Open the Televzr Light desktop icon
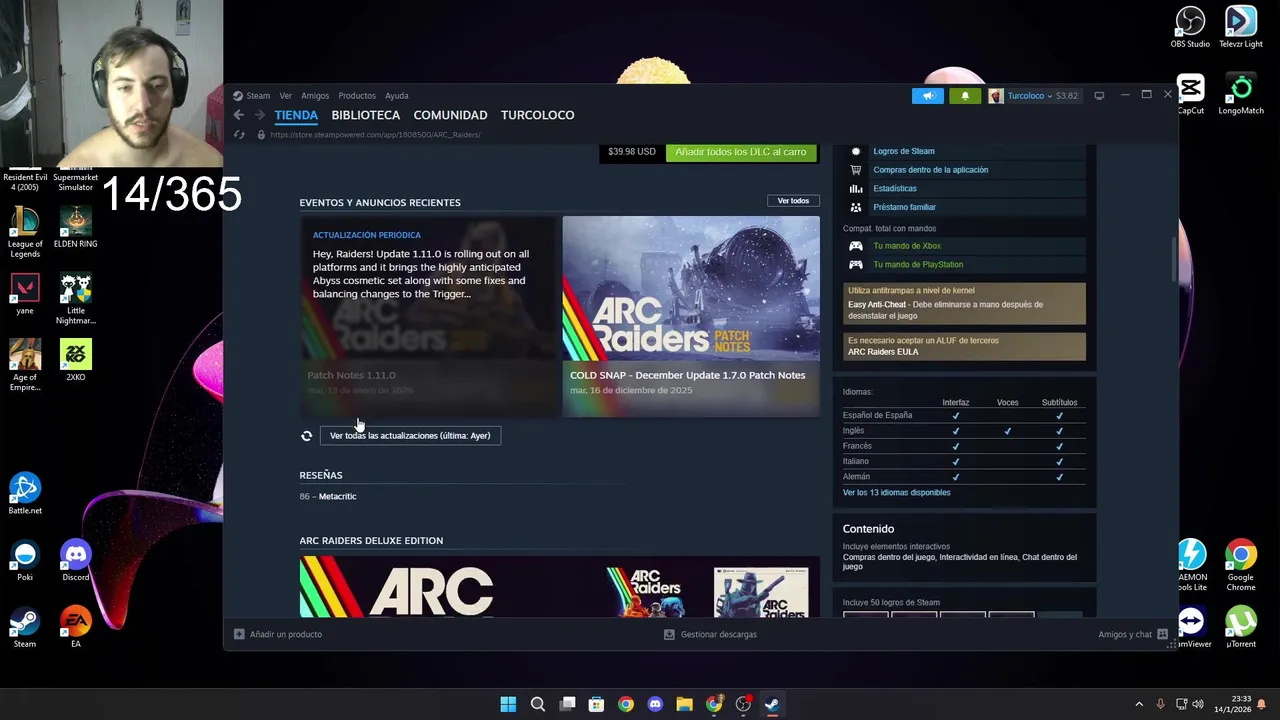 click(x=1241, y=27)
